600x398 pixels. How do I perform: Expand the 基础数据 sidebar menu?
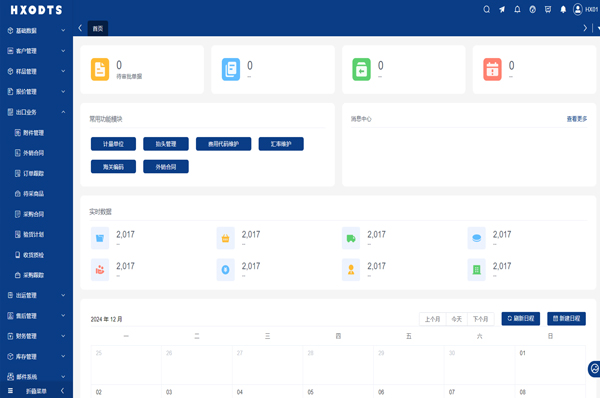36,31
